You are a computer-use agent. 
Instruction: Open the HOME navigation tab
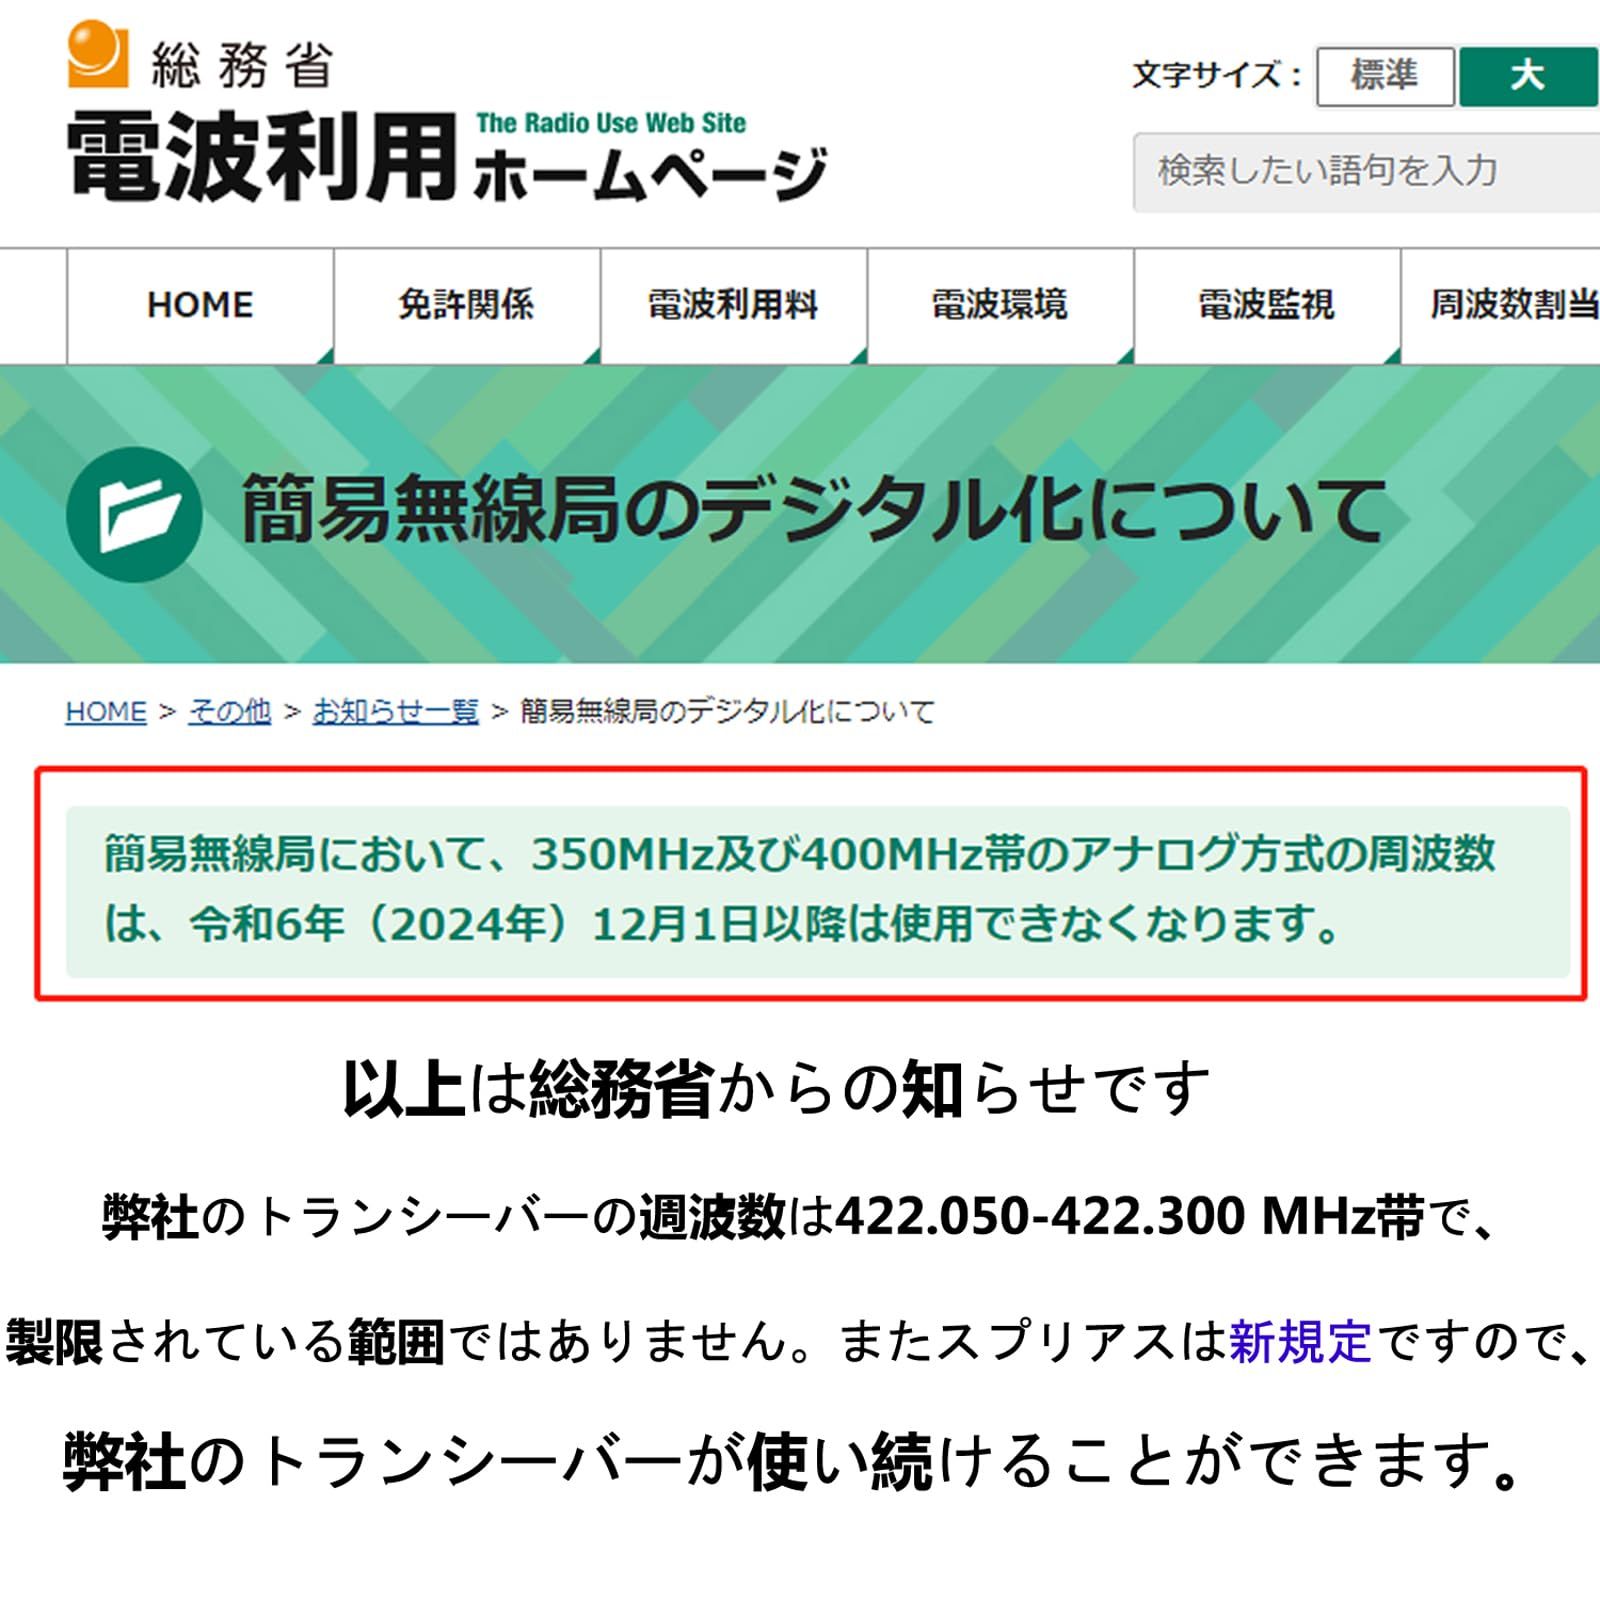200,305
